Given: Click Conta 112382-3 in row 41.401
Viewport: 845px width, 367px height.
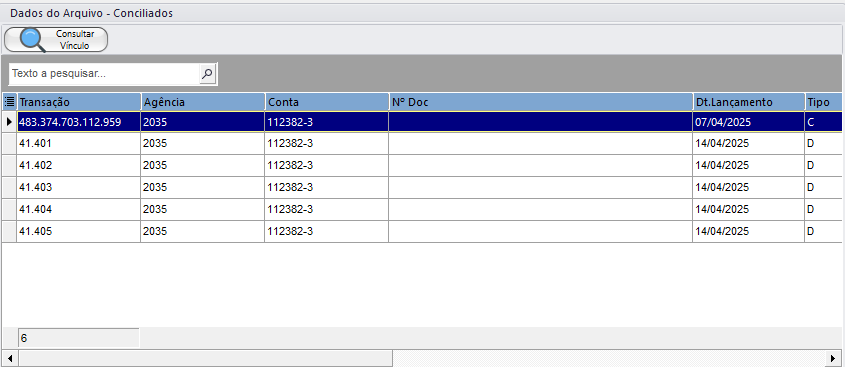Looking at the screenshot, I should pos(327,144).
